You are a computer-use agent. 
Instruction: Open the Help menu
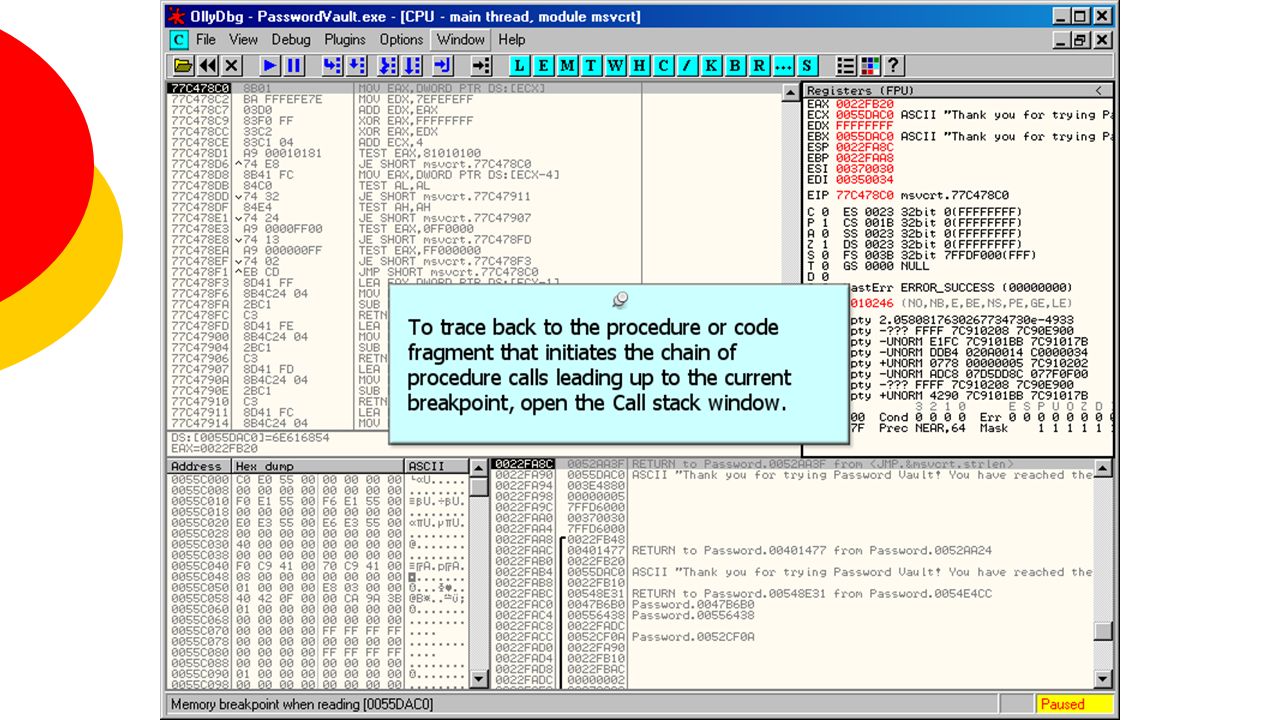pos(512,40)
